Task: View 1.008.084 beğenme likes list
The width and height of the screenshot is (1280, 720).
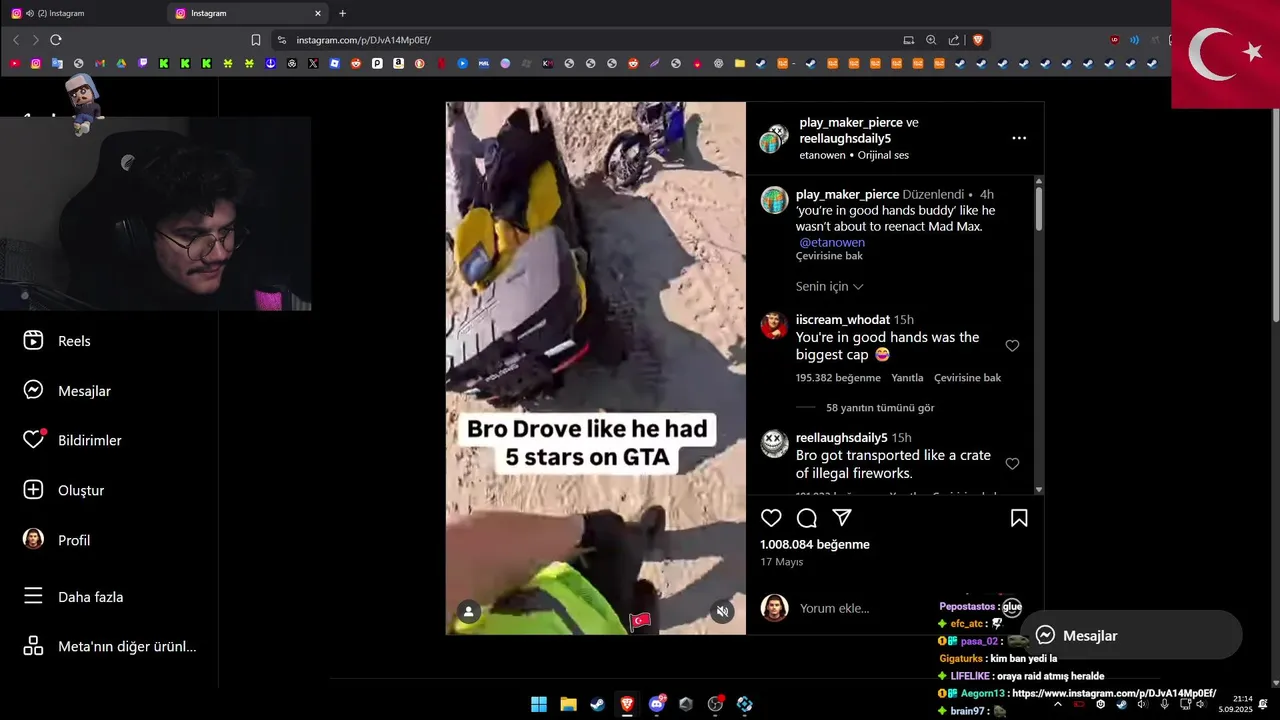Action: 815,545
